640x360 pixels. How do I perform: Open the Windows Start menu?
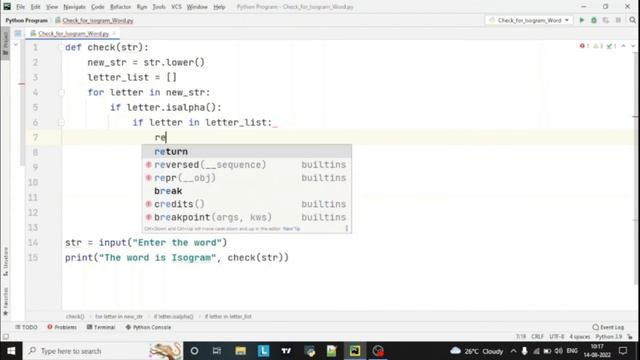coord(11,351)
